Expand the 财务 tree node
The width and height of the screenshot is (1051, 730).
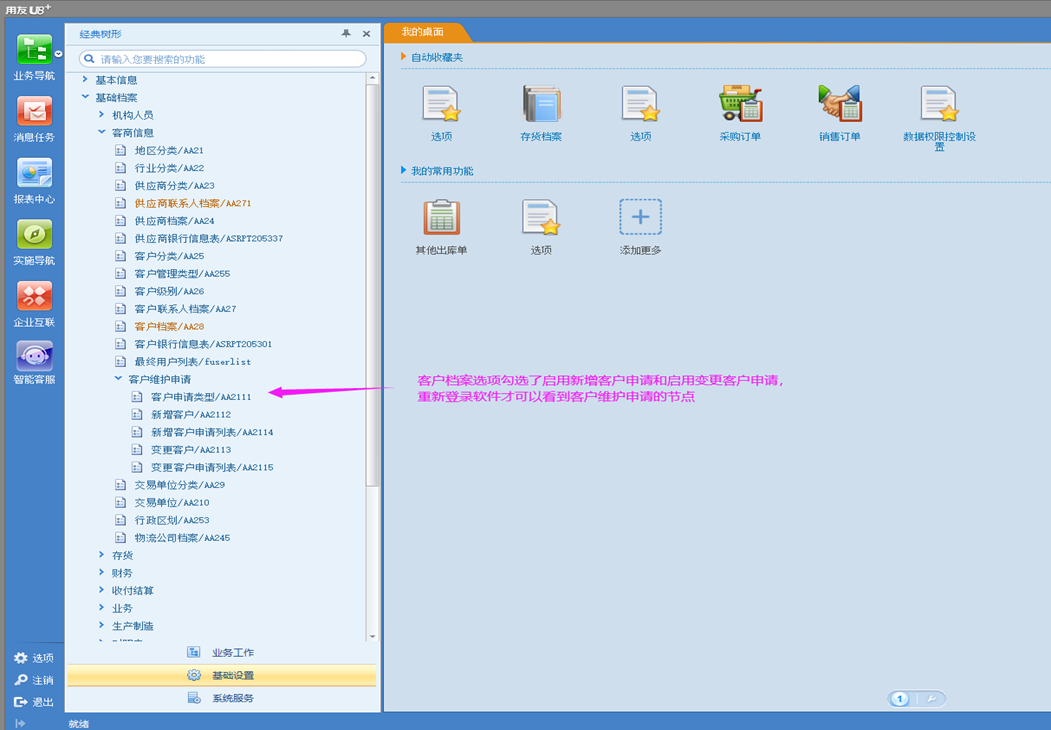[102, 572]
